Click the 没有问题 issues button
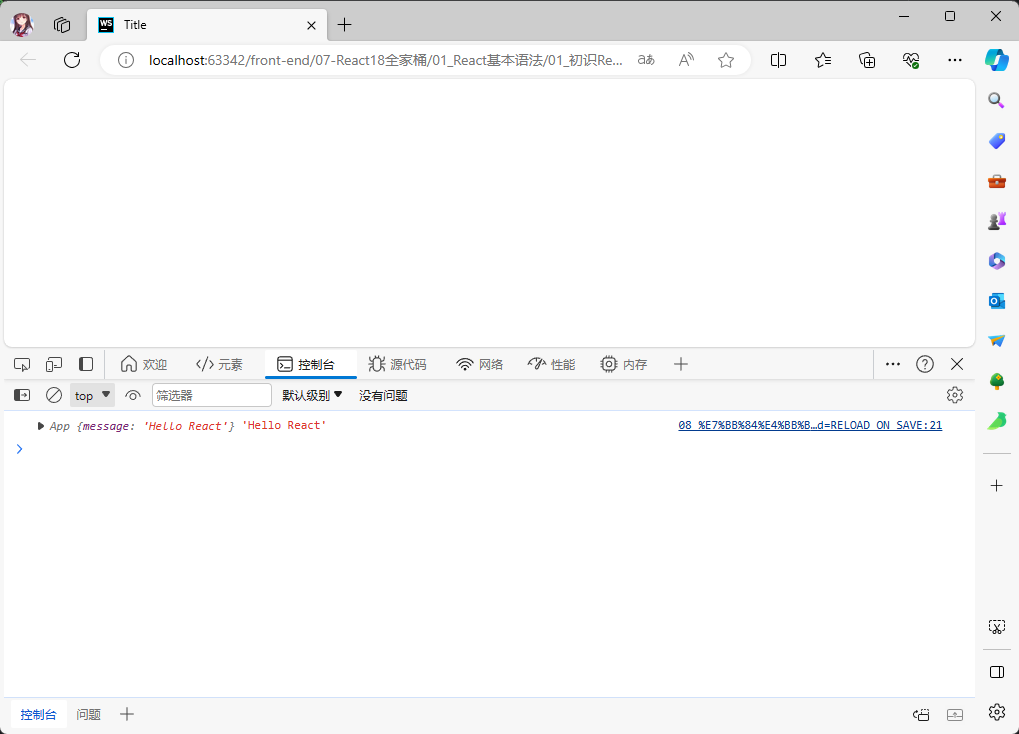Screen dimensions: 1019x734 pyautogui.click(x=383, y=395)
